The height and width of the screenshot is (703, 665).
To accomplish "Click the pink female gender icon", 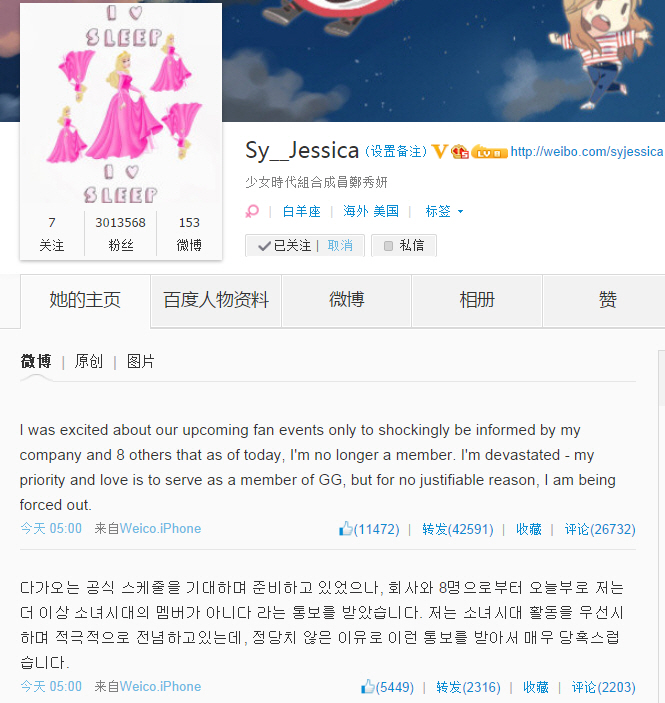I will click(x=252, y=211).
